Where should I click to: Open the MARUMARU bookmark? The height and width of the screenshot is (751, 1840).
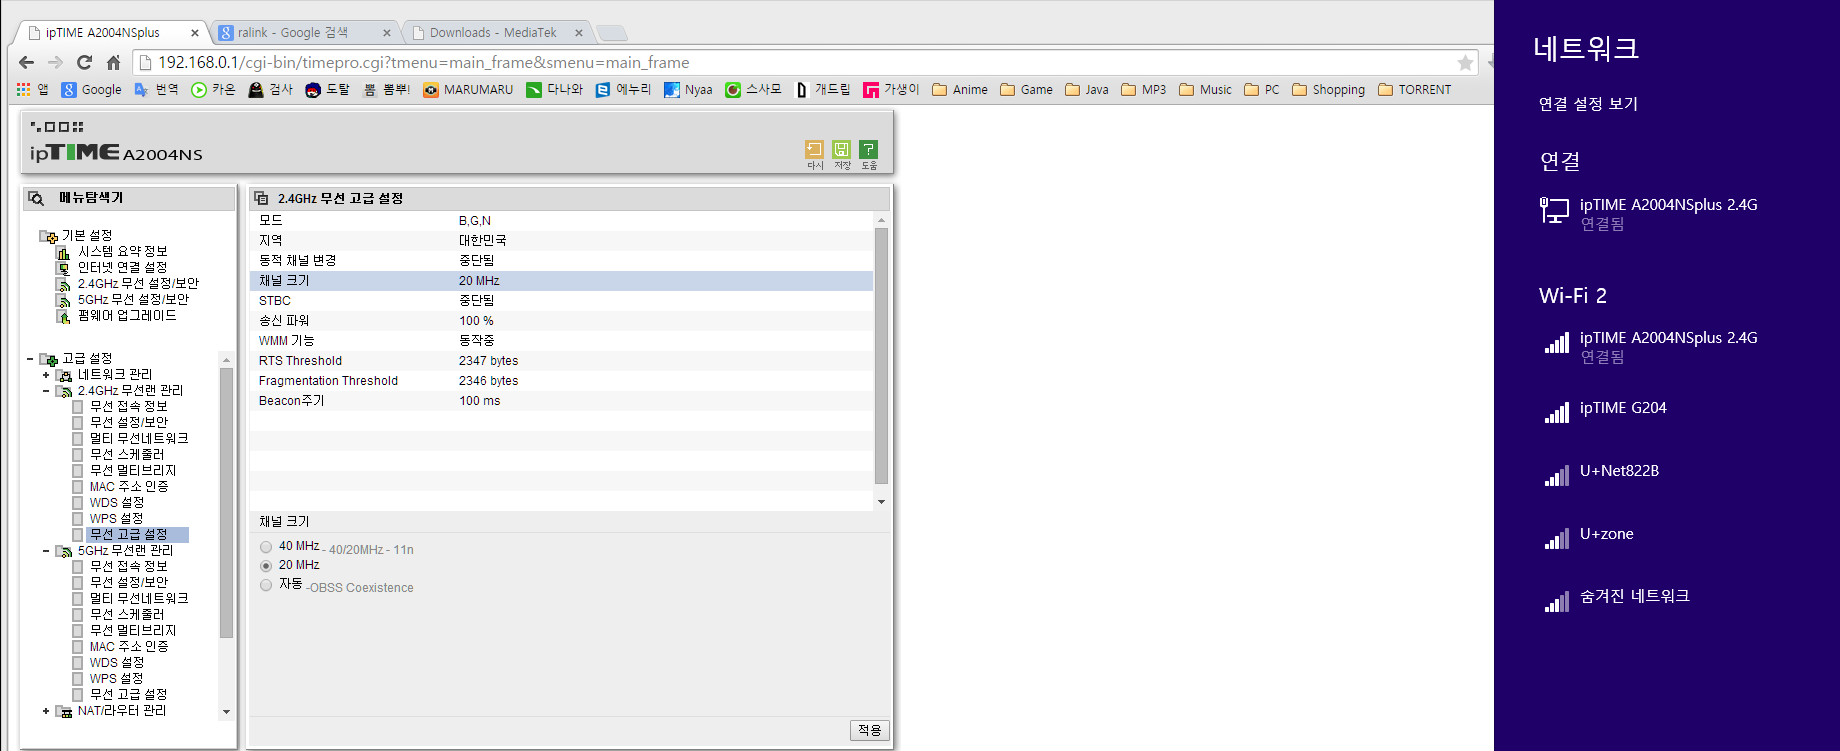coord(468,90)
